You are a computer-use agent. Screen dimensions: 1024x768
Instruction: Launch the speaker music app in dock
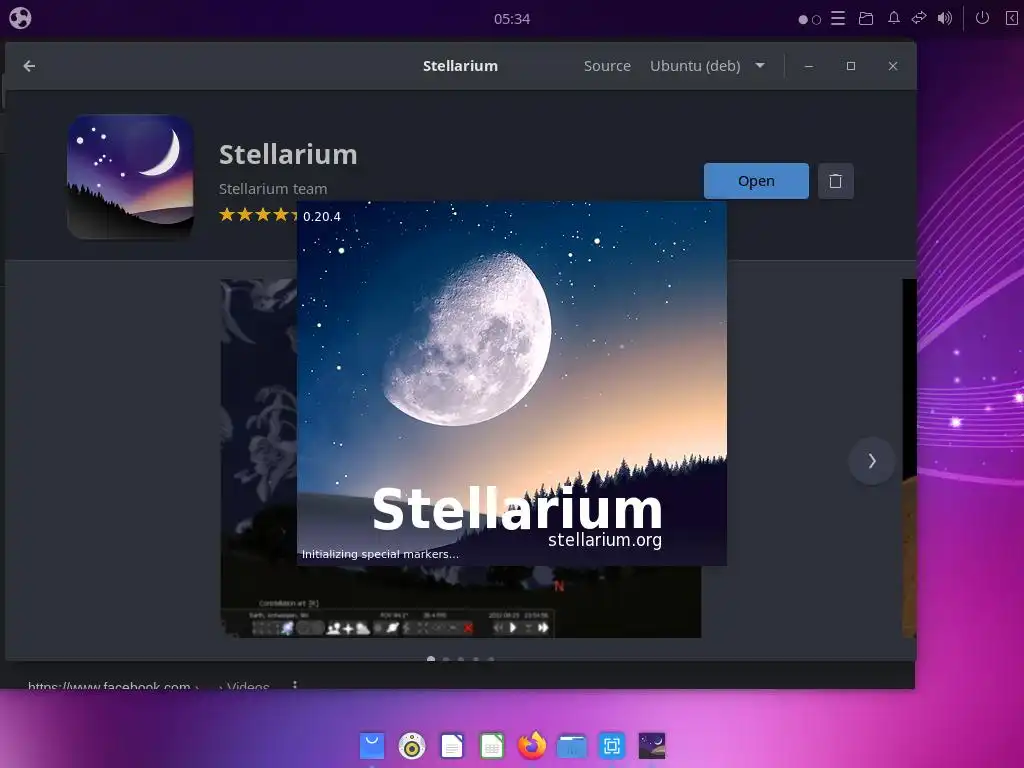click(412, 746)
